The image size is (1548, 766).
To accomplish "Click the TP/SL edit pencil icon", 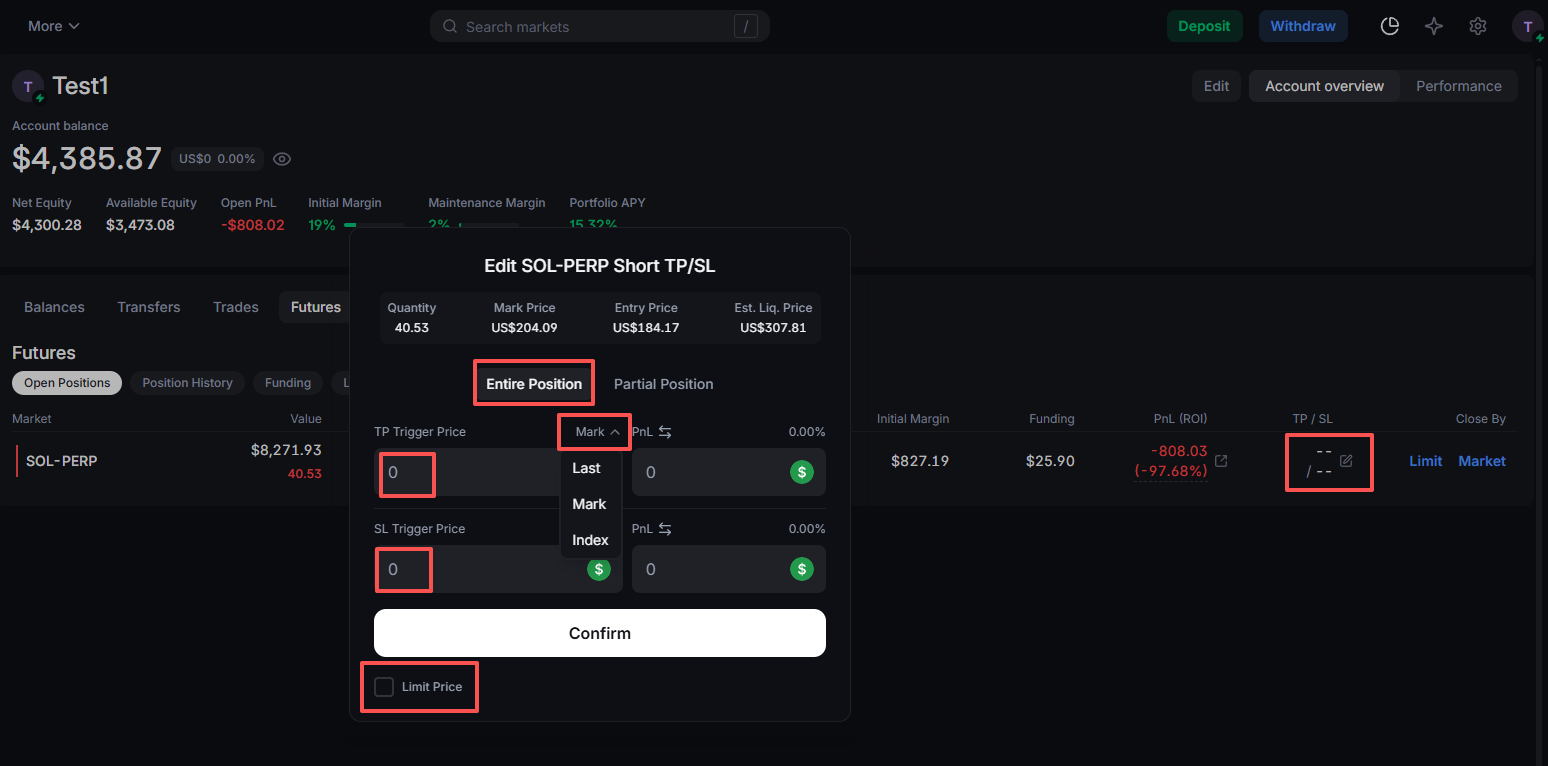I will 1346,461.
